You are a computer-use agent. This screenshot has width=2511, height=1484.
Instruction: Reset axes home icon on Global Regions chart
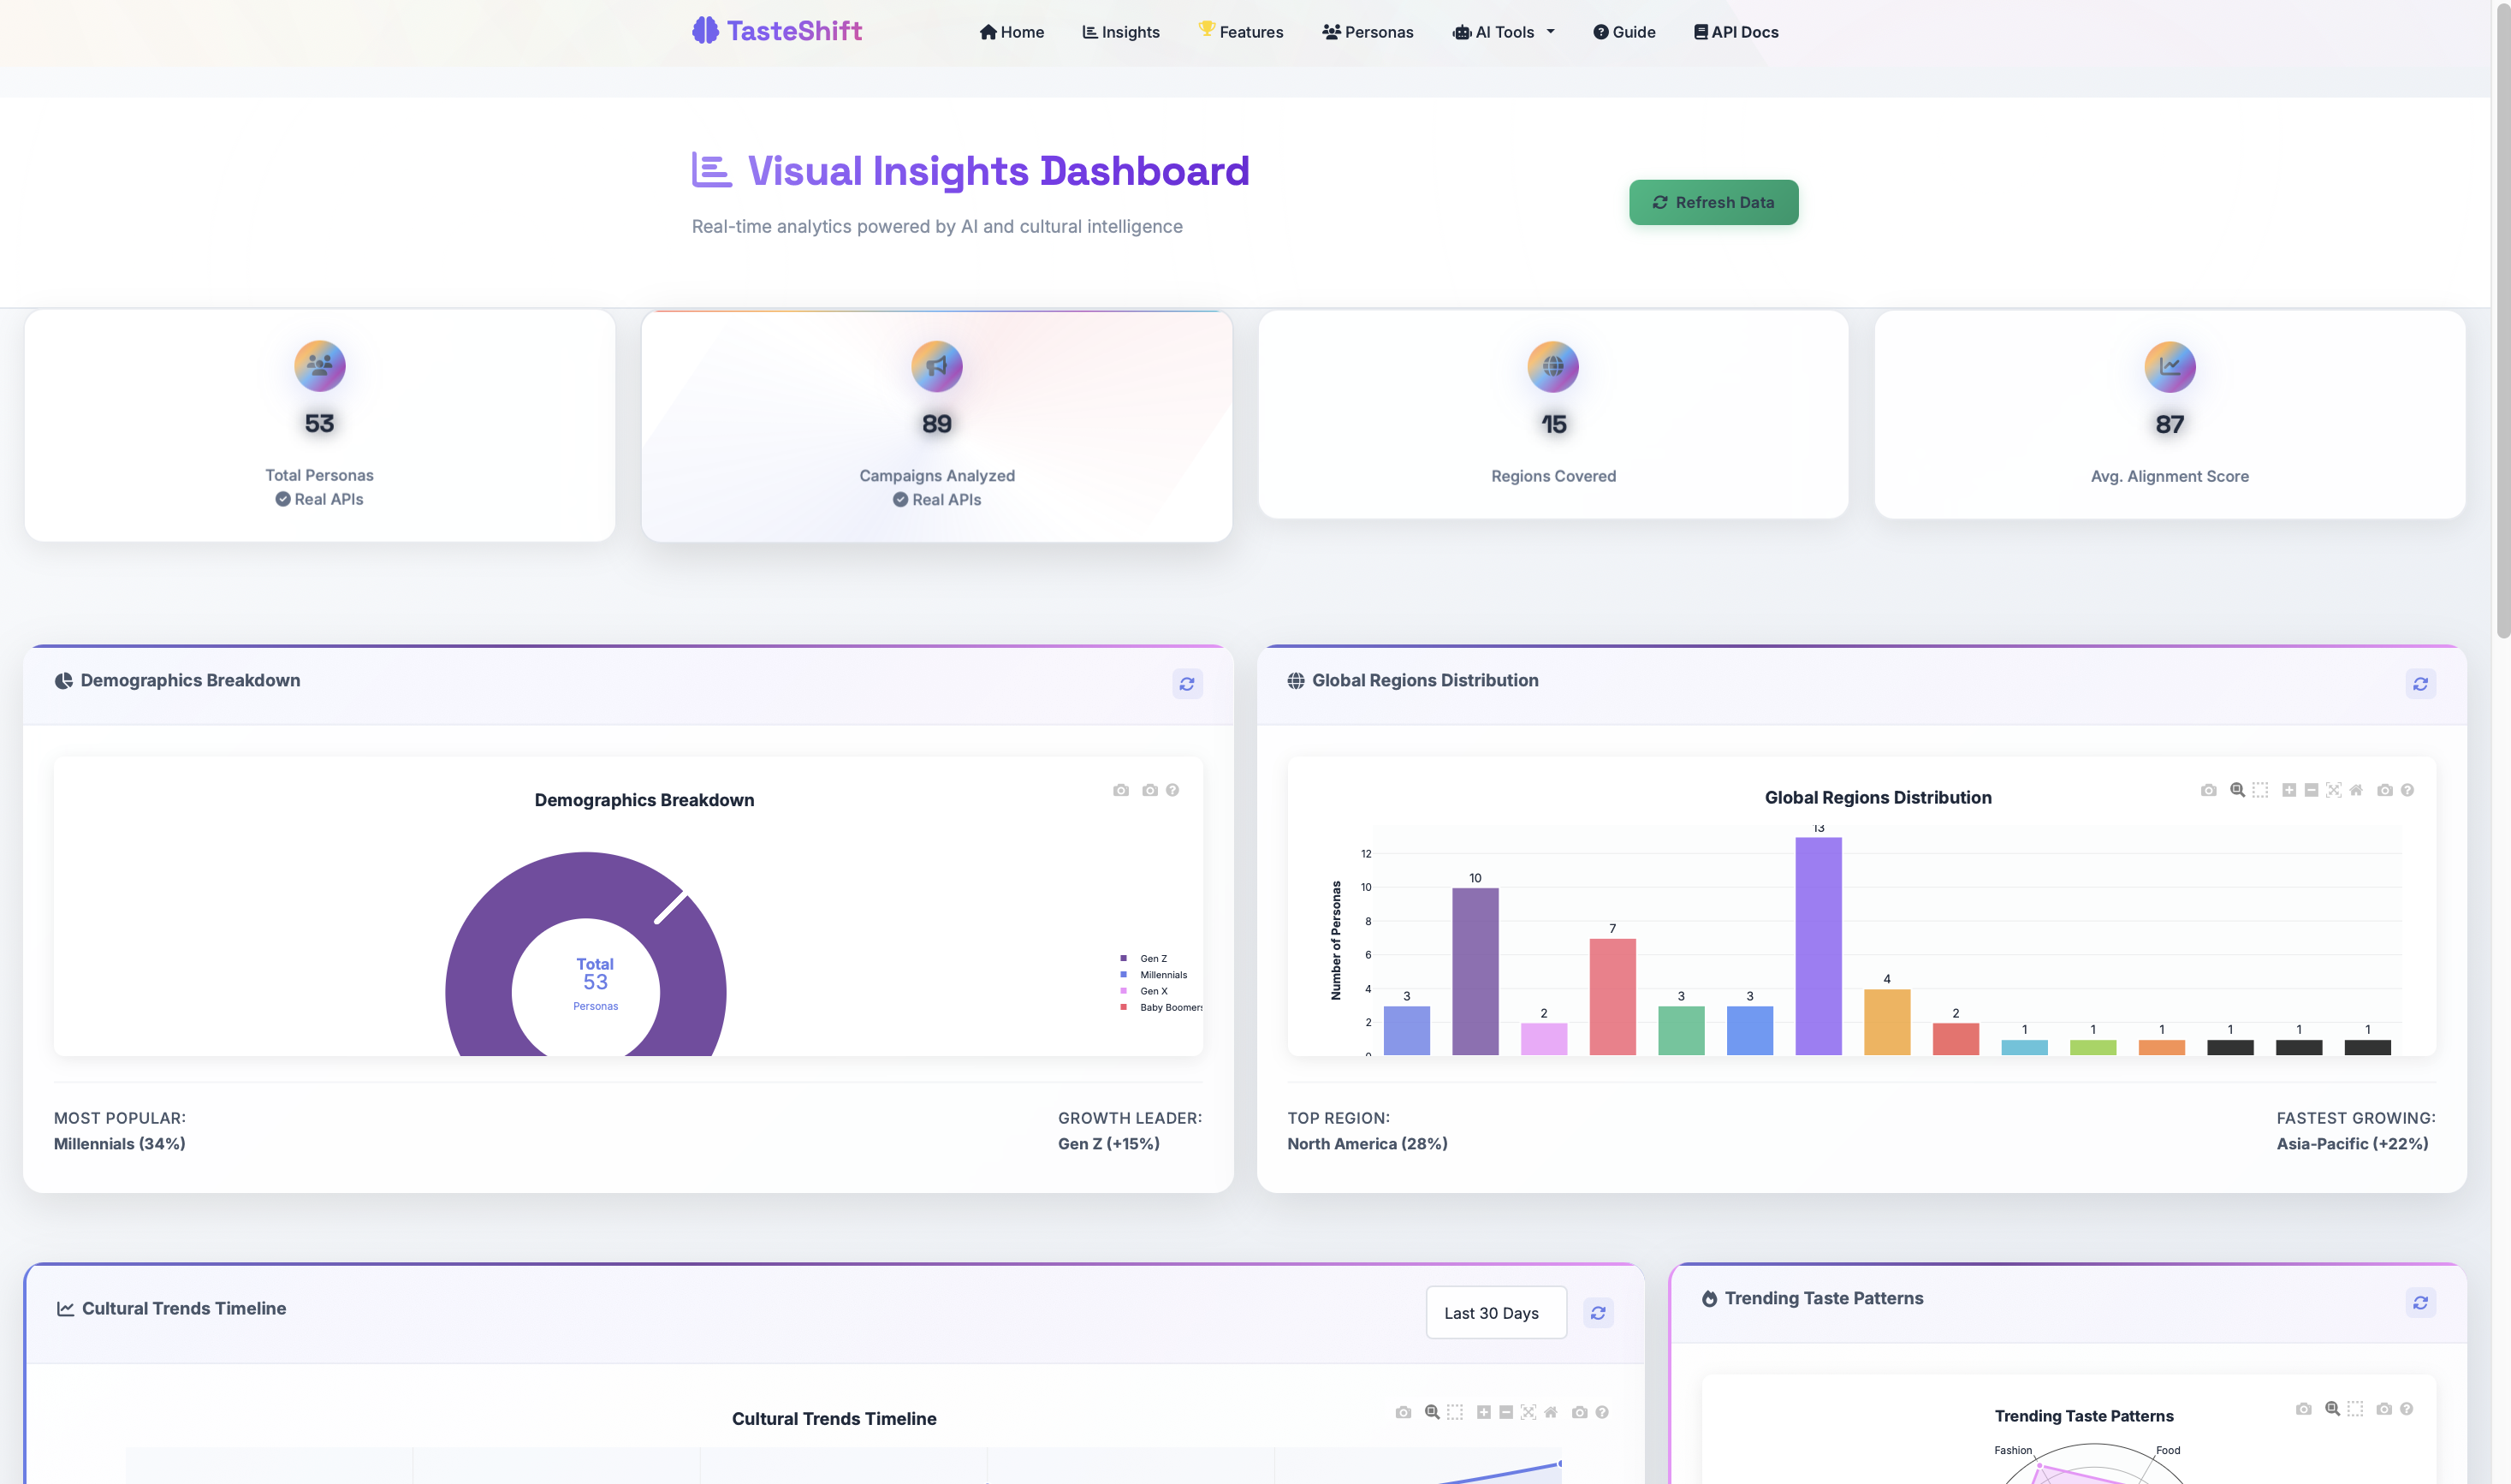(x=2356, y=790)
